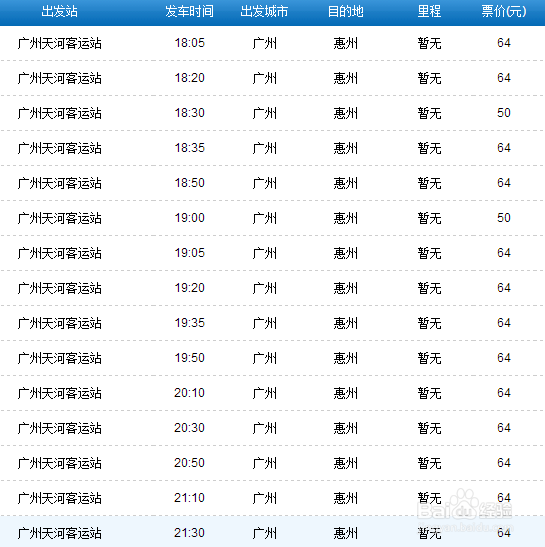Click the 出发城市 column header
Viewport: 545px width, 547px height.
[264, 12]
